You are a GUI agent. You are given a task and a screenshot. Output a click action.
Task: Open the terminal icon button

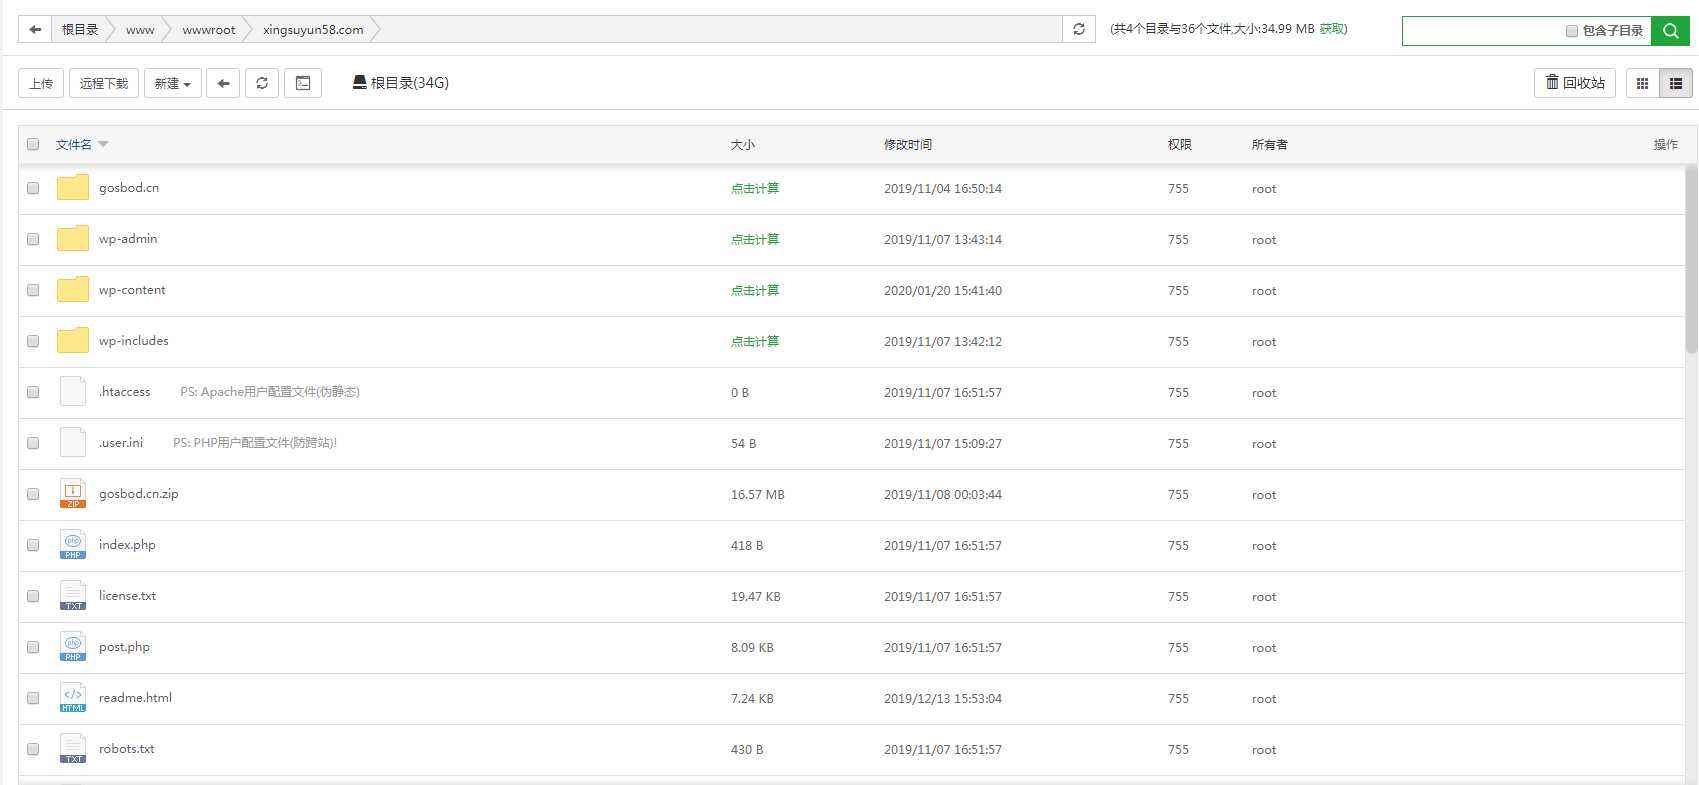[x=303, y=83]
